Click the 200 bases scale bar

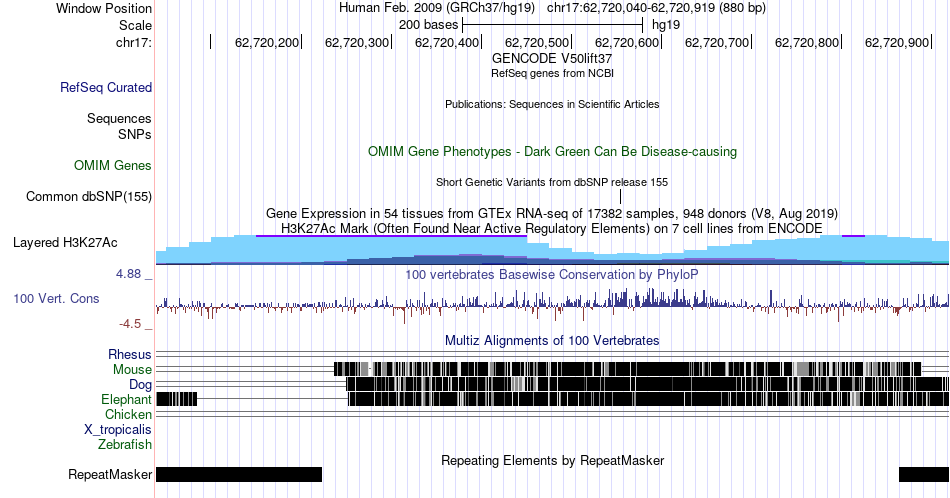552,25
